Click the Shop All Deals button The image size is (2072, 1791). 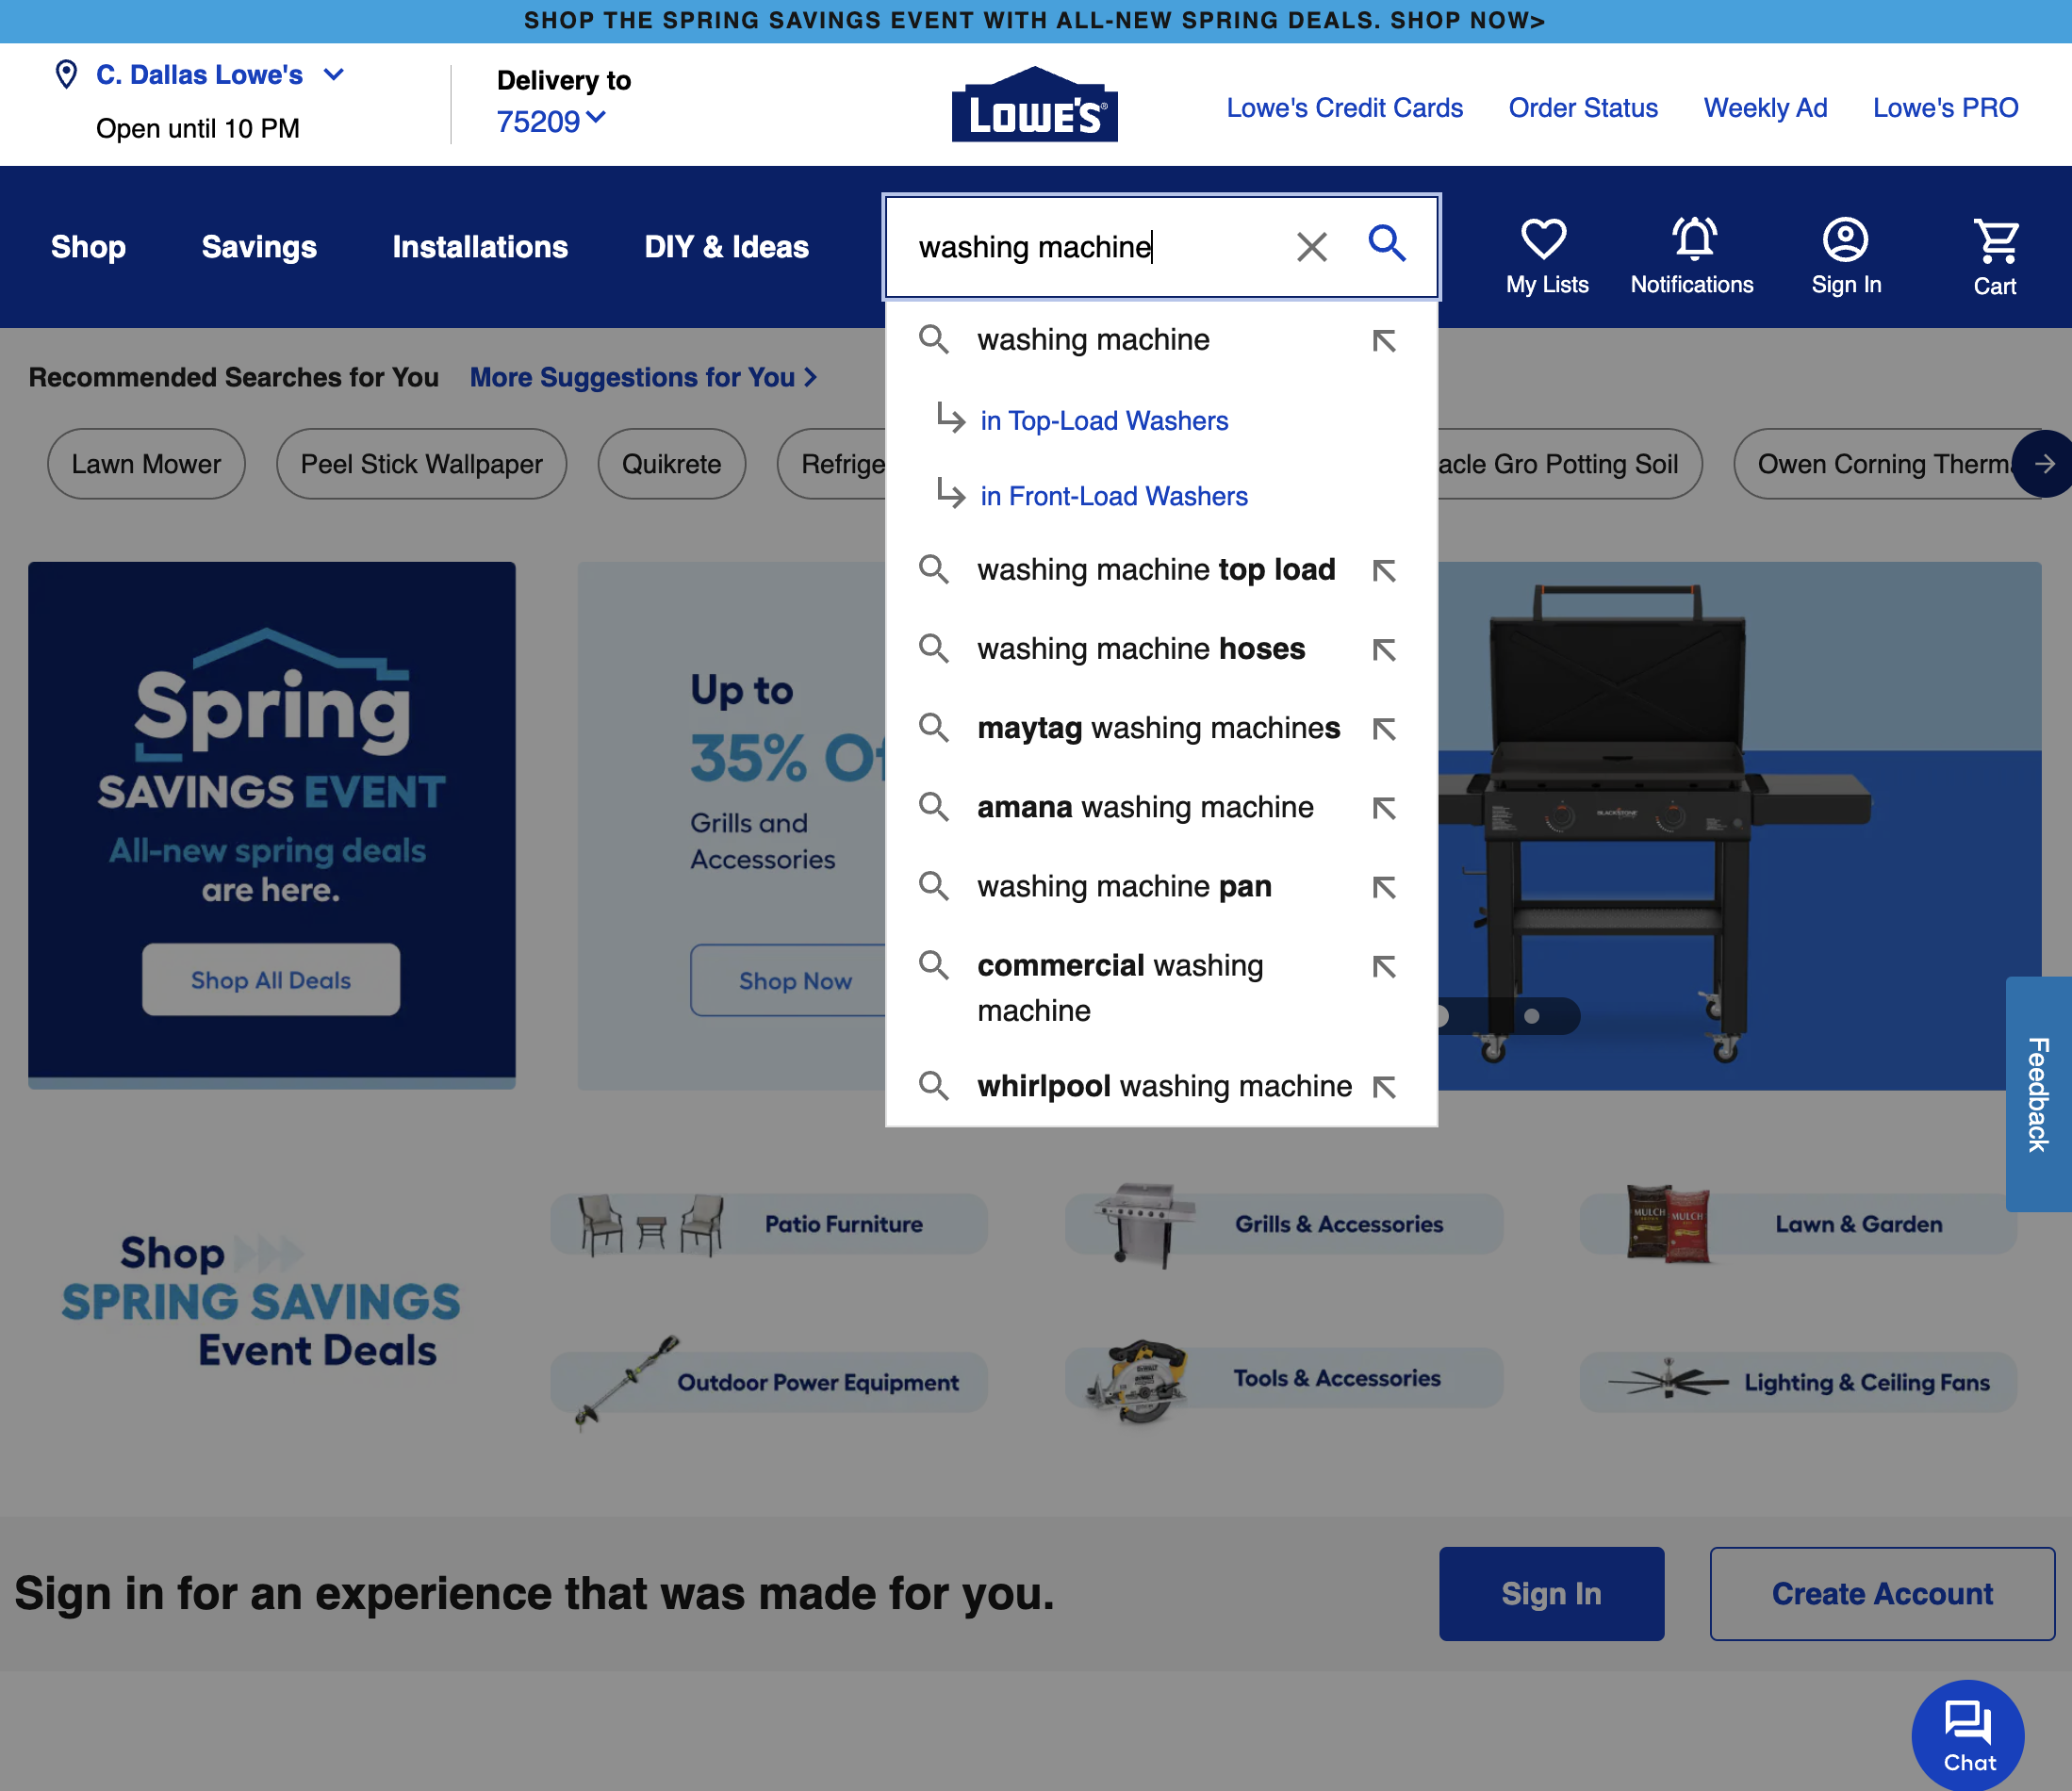[271, 979]
